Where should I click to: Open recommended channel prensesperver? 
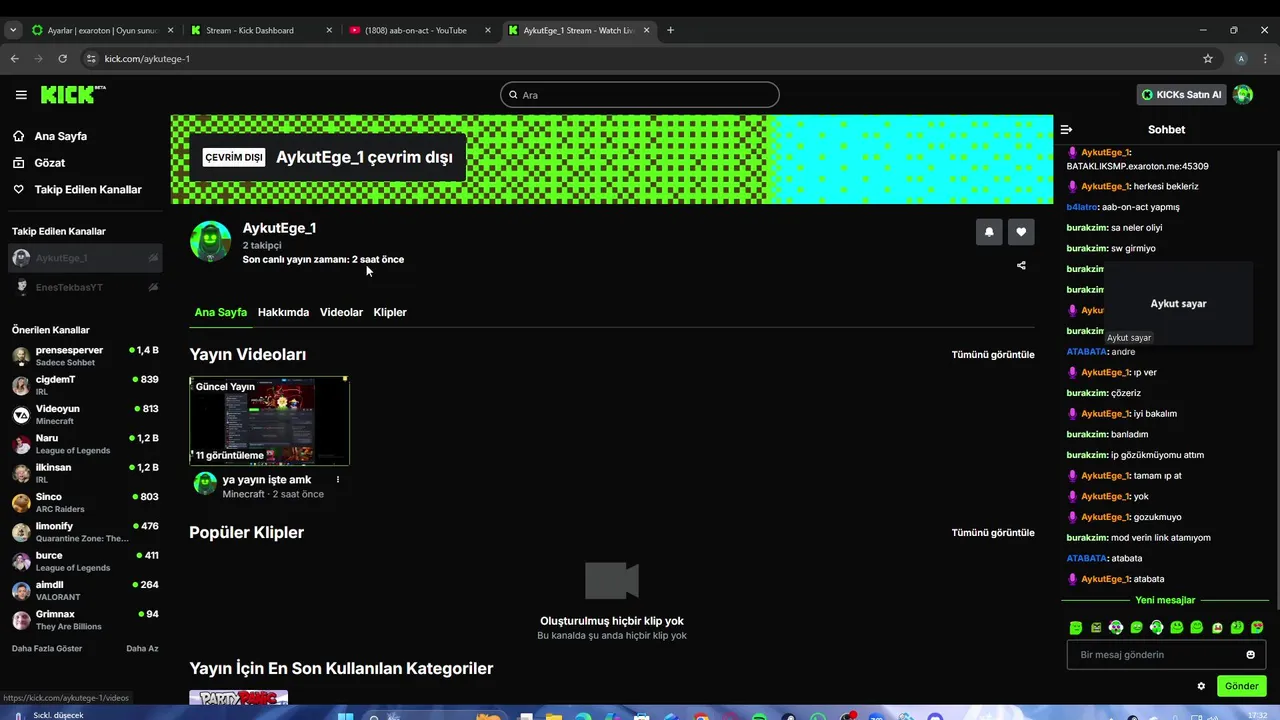tap(85, 356)
